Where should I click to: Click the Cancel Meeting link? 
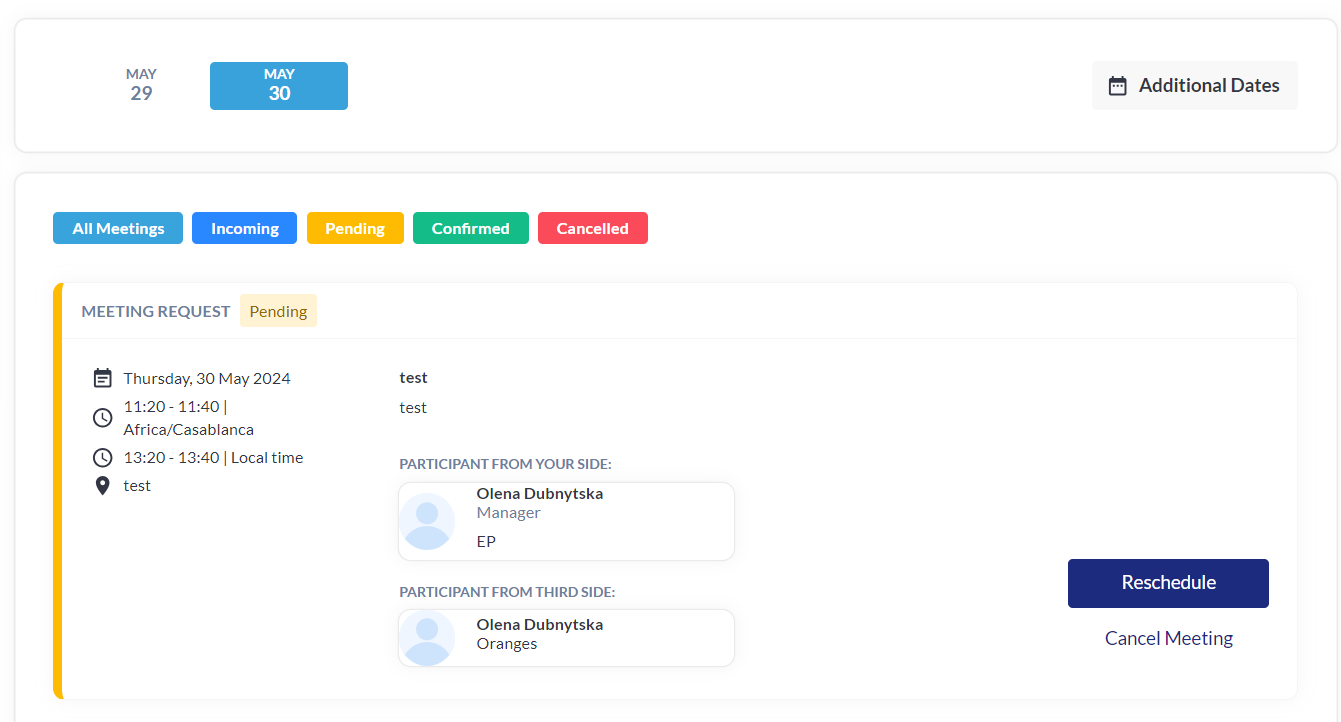[1168, 638]
